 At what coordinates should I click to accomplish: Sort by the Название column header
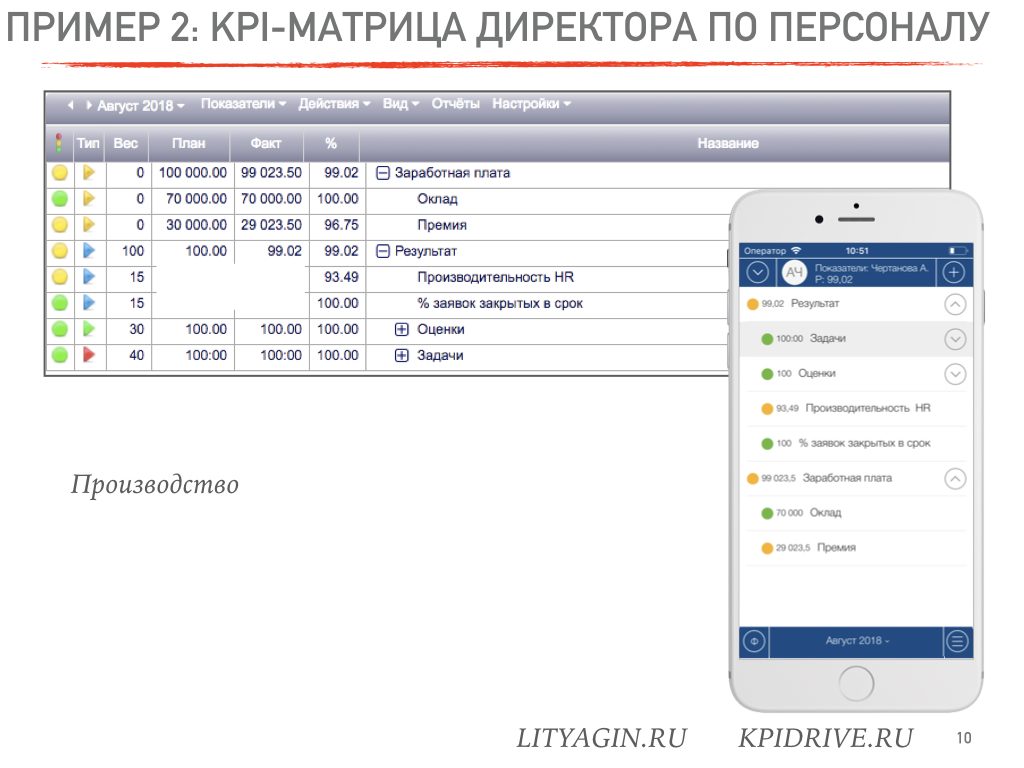pyautogui.click(x=728, y=143)
